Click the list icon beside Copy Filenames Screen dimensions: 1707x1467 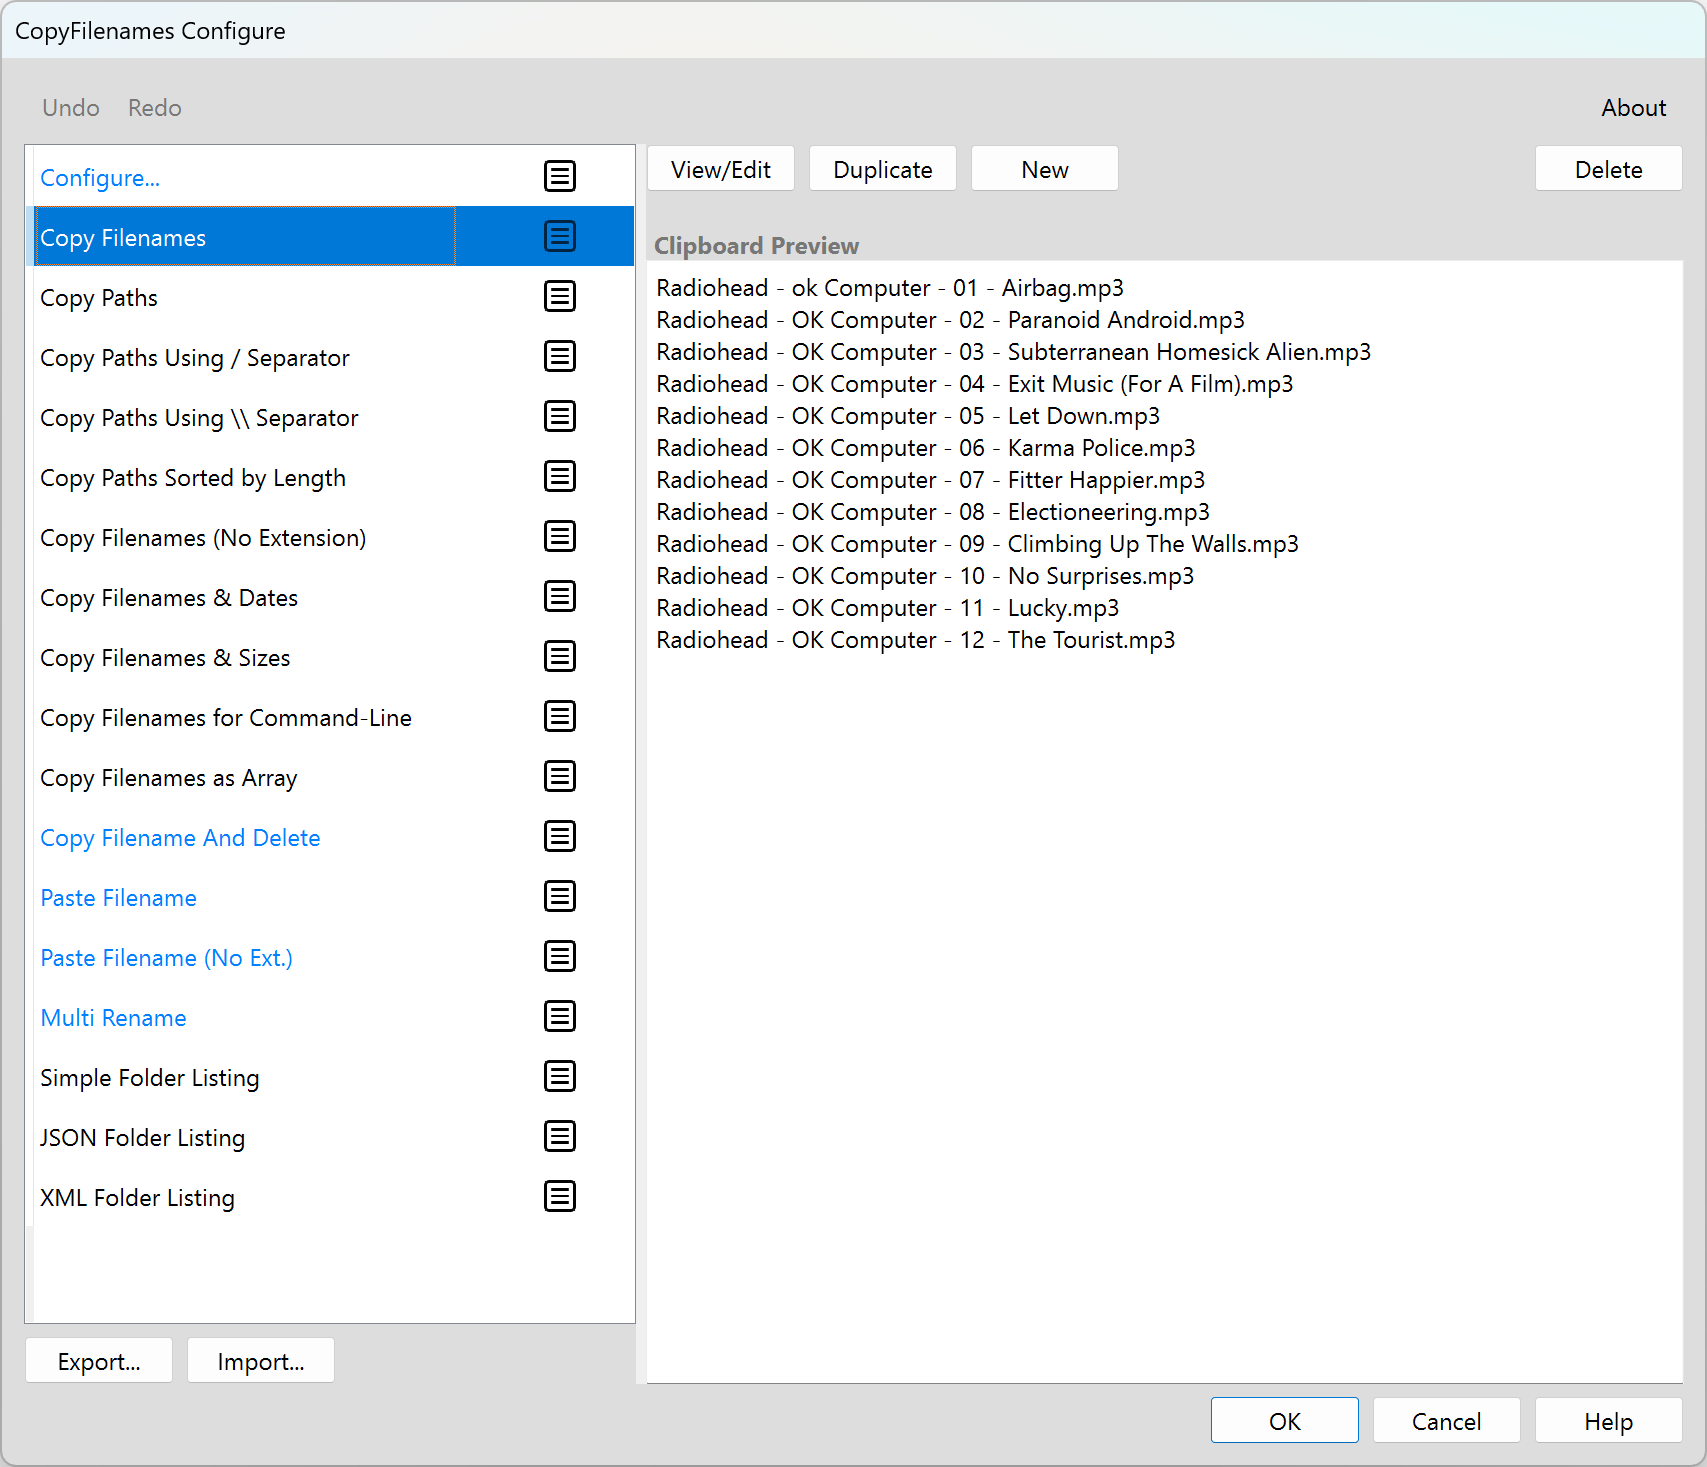[559, 236]
